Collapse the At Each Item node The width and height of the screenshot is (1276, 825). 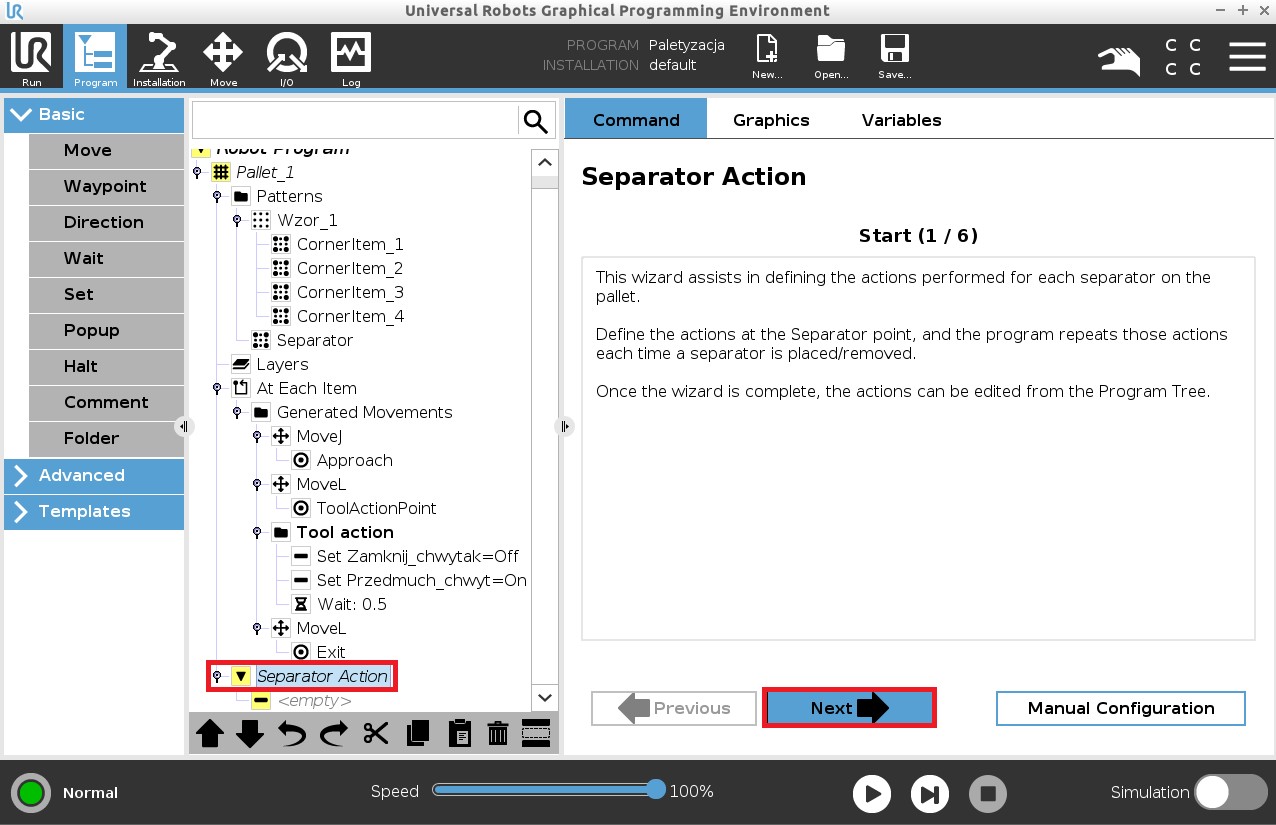(217, 388)
